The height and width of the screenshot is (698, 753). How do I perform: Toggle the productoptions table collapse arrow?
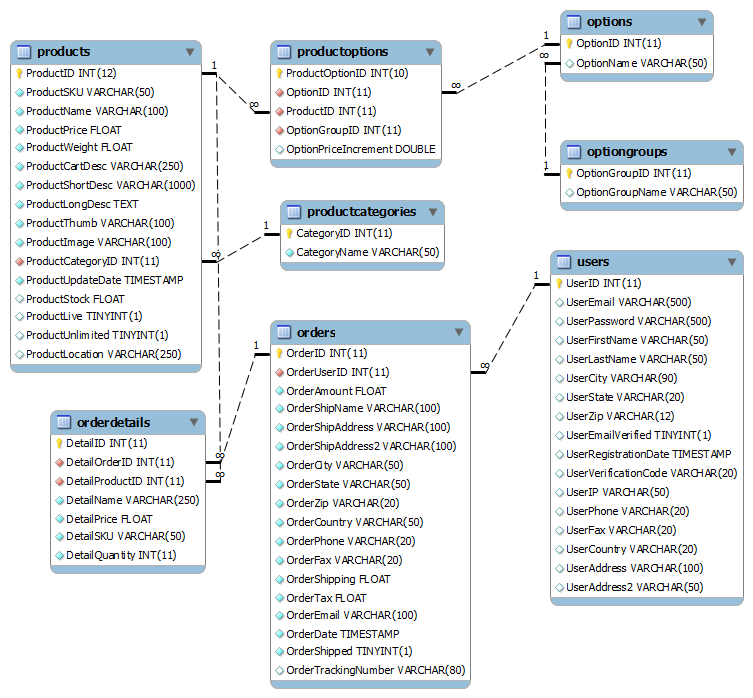pos(429,52)
